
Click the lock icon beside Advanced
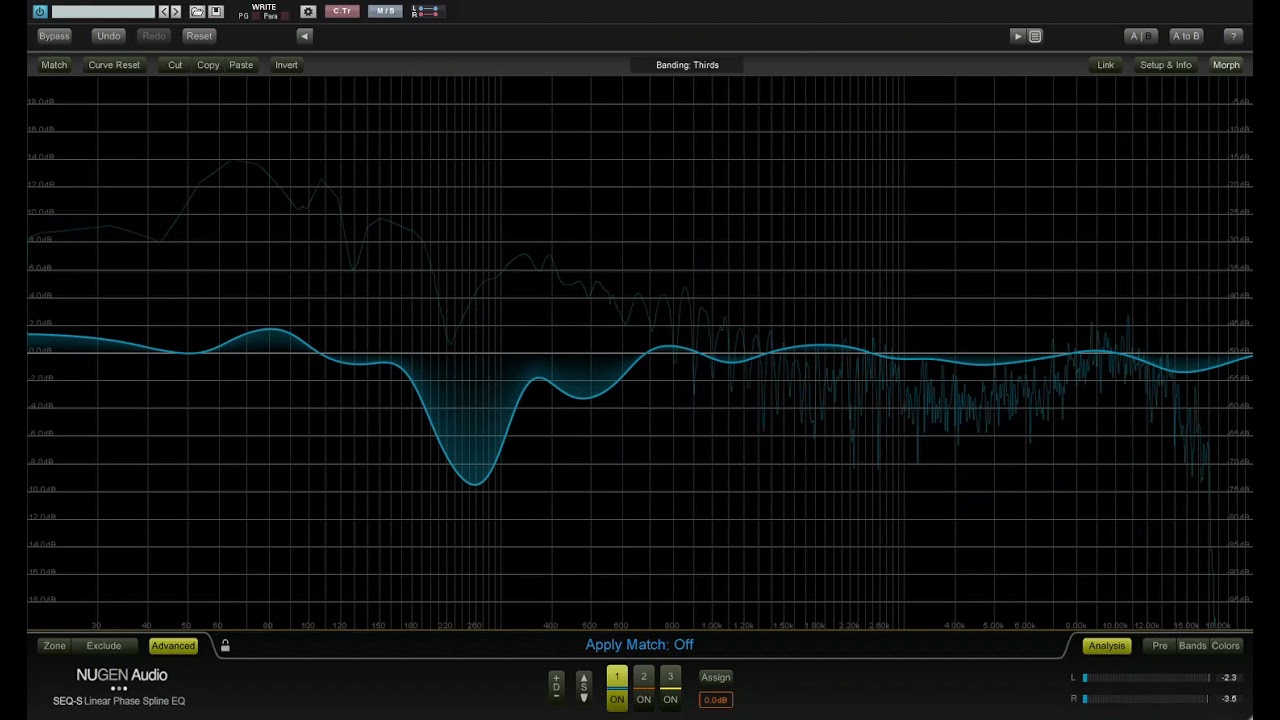pos(225,646)
